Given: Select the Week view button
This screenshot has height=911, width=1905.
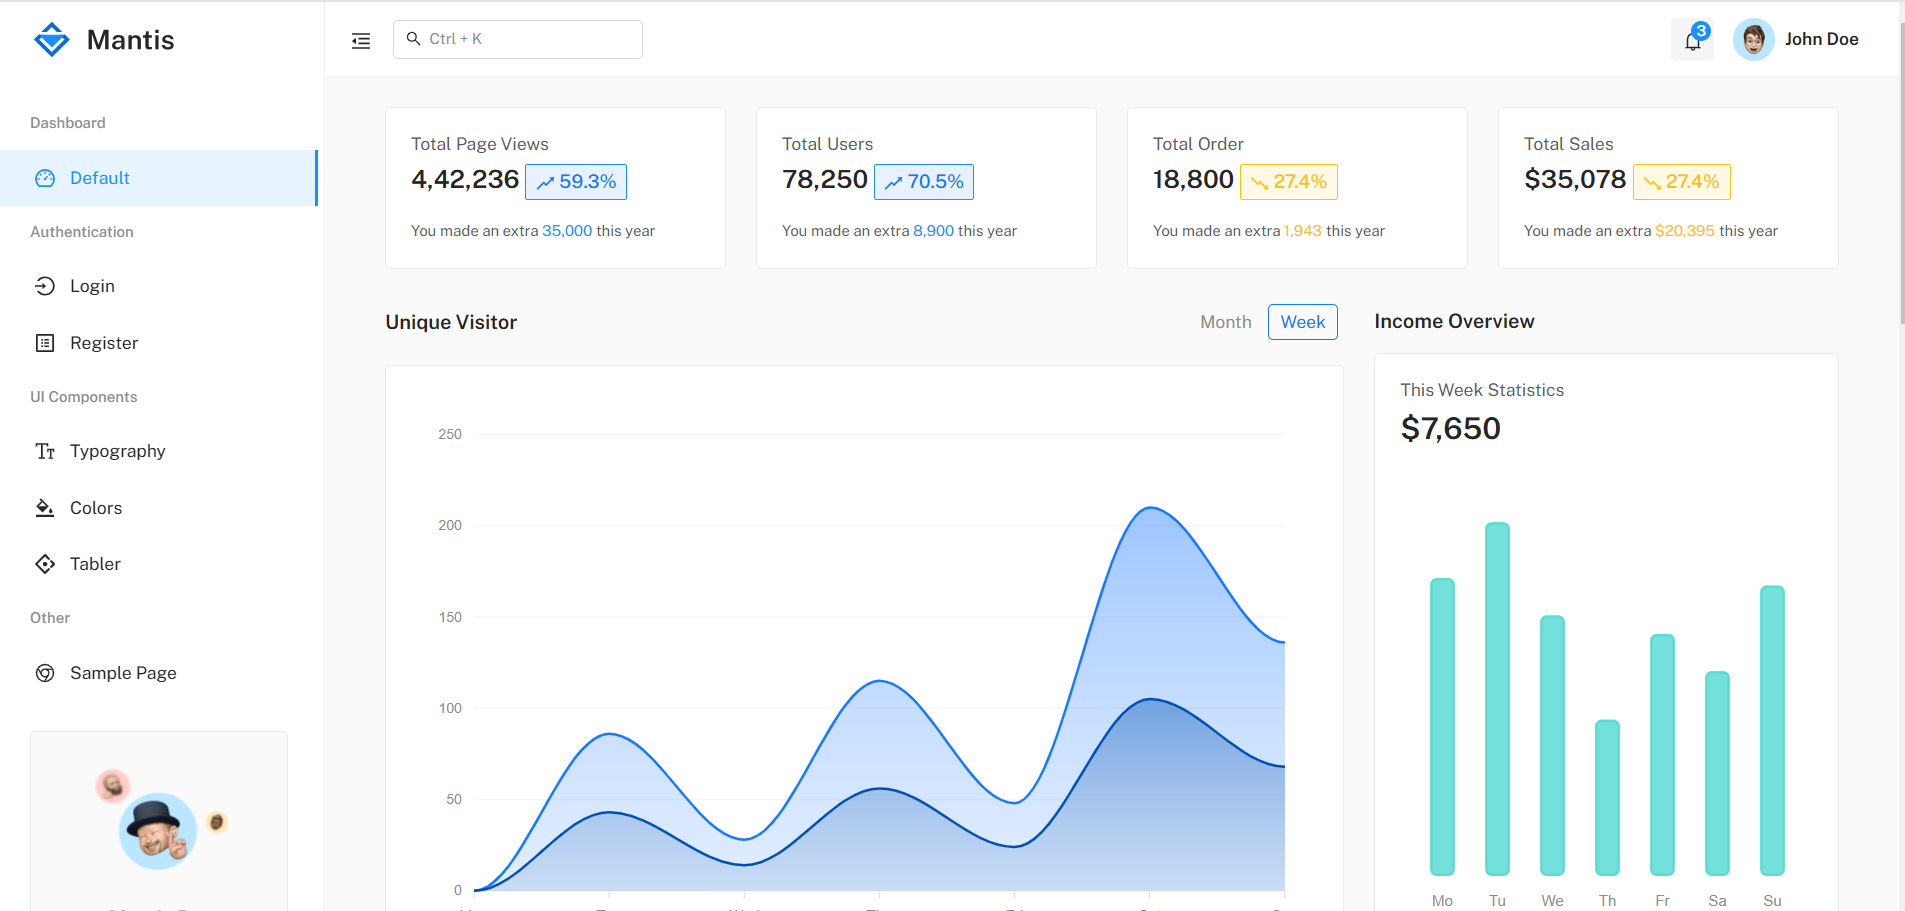Looking at the screenshot, I should [x=1302, y=322].
